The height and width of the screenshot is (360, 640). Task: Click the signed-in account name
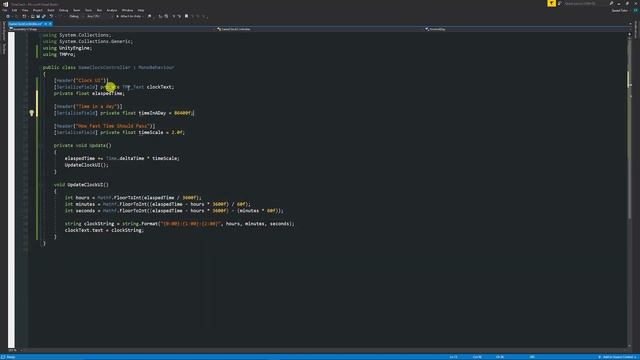pyautogui.click(x=619, y=11)
